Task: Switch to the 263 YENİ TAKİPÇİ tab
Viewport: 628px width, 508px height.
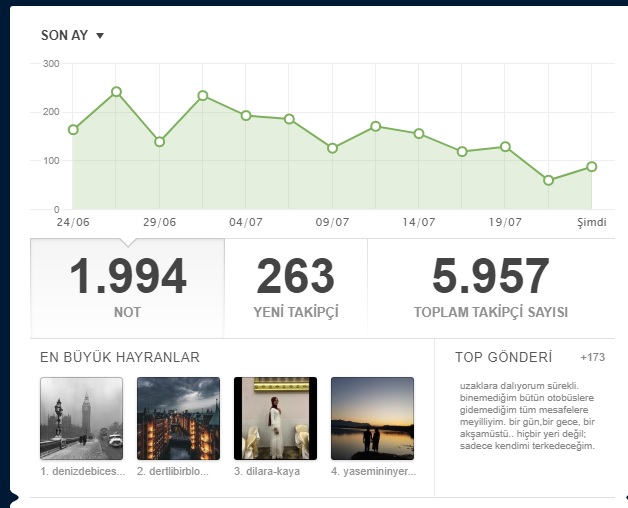Action: pos(296,288)
